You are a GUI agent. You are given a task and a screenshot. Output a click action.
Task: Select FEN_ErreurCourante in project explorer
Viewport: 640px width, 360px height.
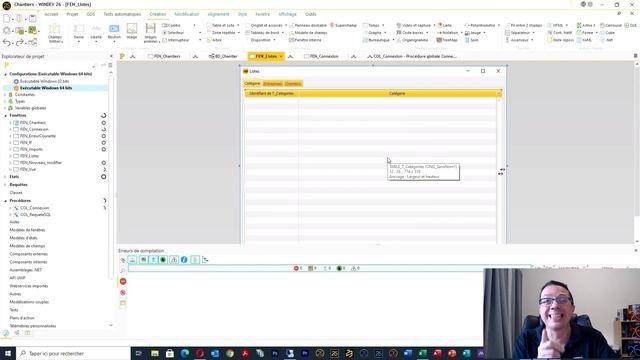point(38,136)
